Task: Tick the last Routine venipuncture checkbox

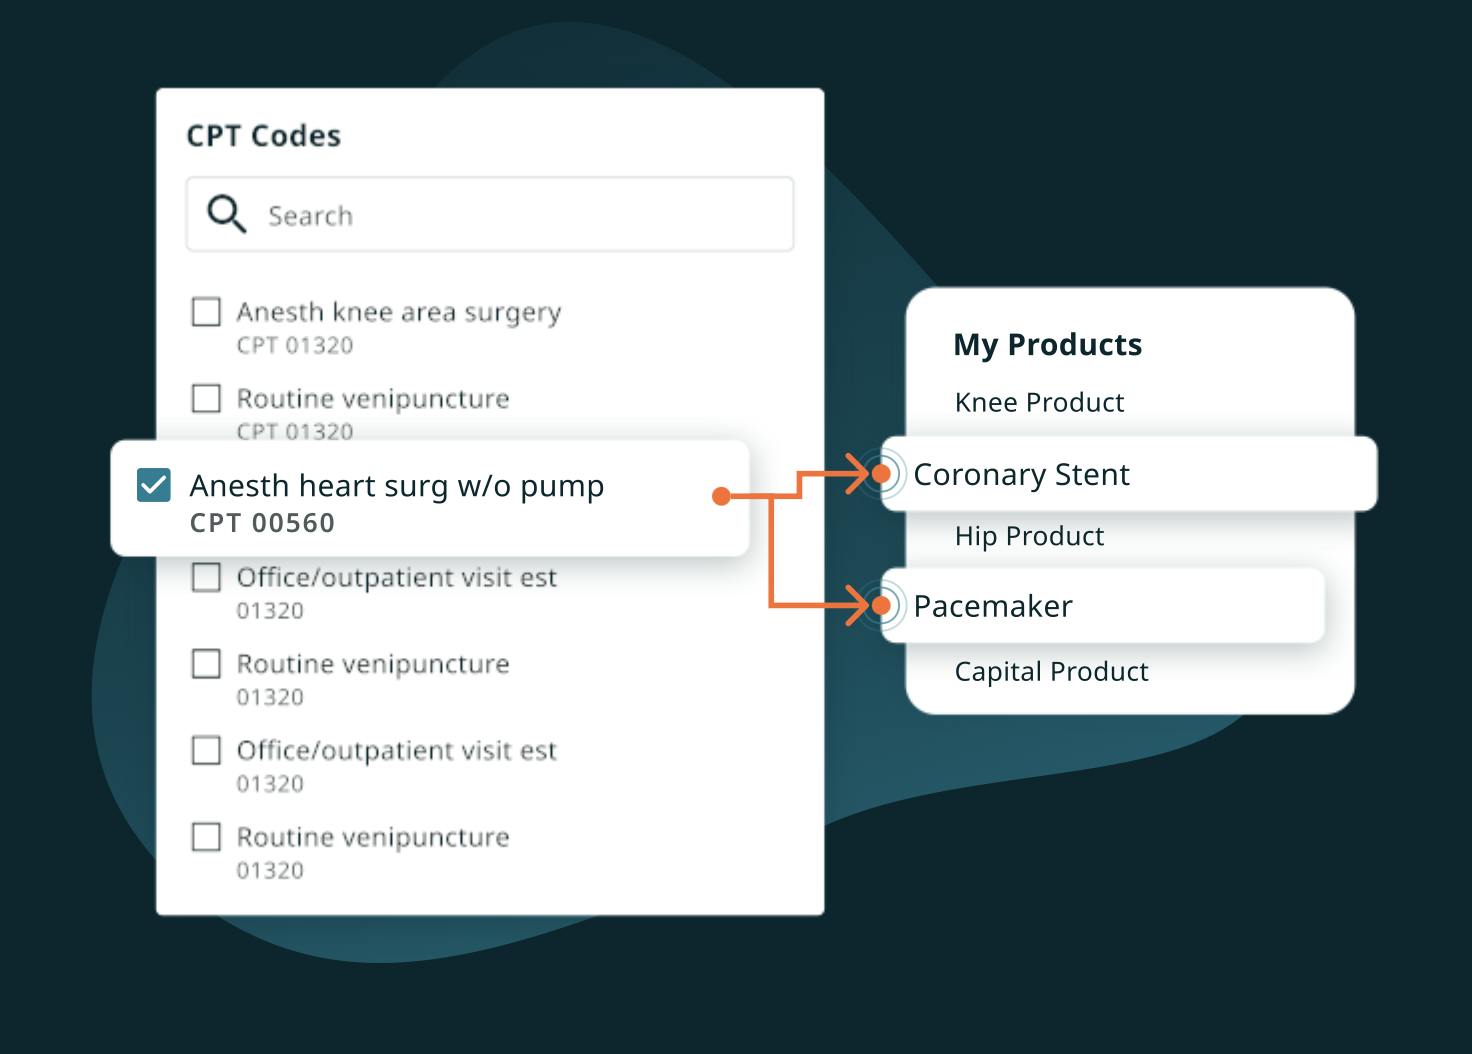Action: (x=206, y=836)
